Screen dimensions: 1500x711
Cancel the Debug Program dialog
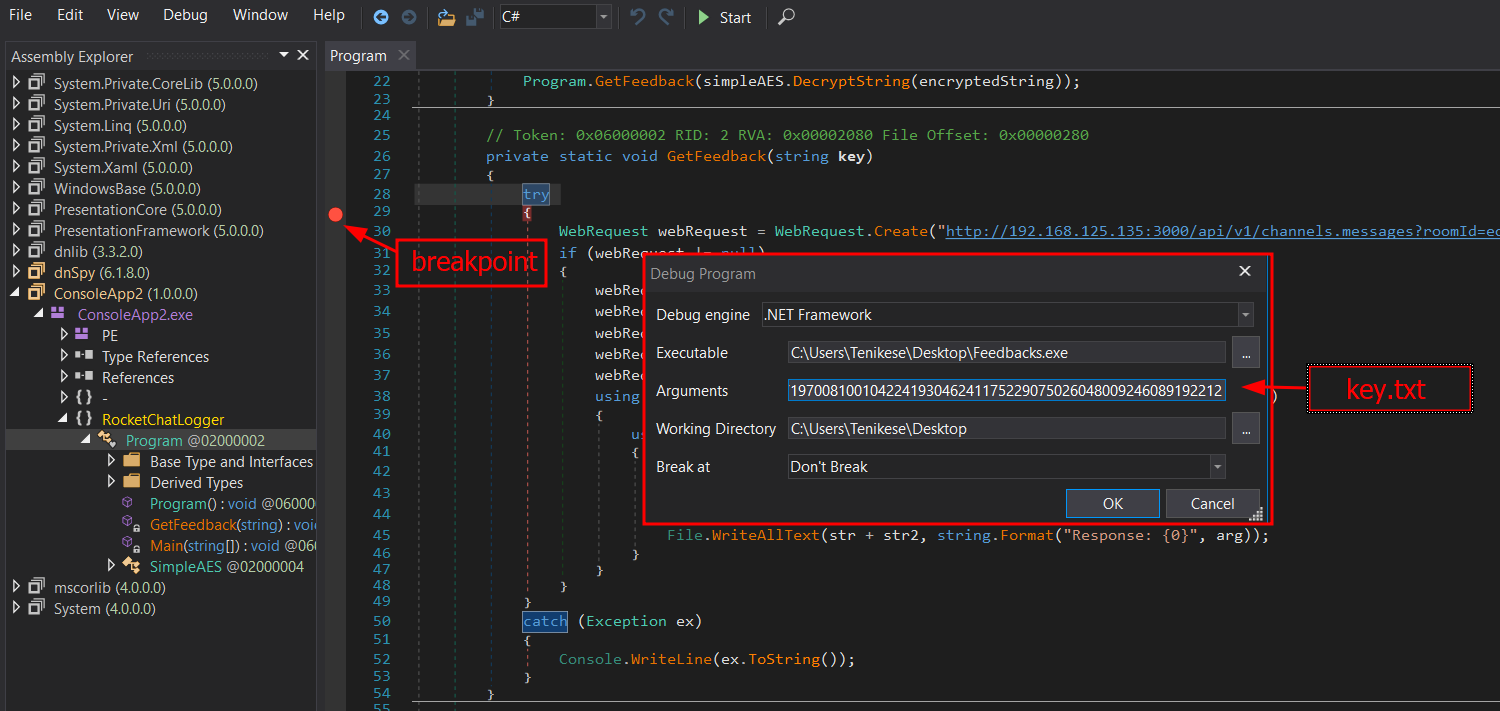pos(1213,503)
